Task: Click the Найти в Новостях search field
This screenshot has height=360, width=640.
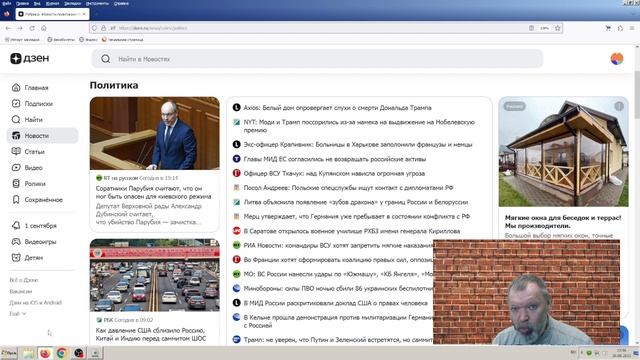Action: coord(317,59)
